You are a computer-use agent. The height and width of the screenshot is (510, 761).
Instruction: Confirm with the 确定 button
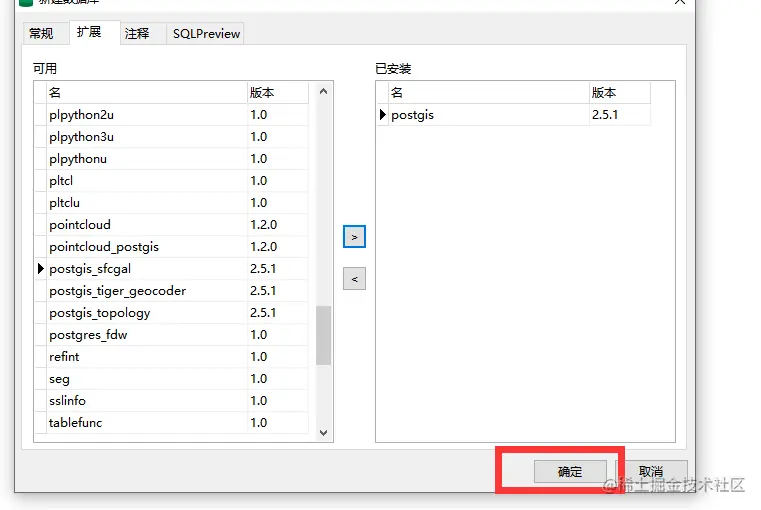coord(570,471)
